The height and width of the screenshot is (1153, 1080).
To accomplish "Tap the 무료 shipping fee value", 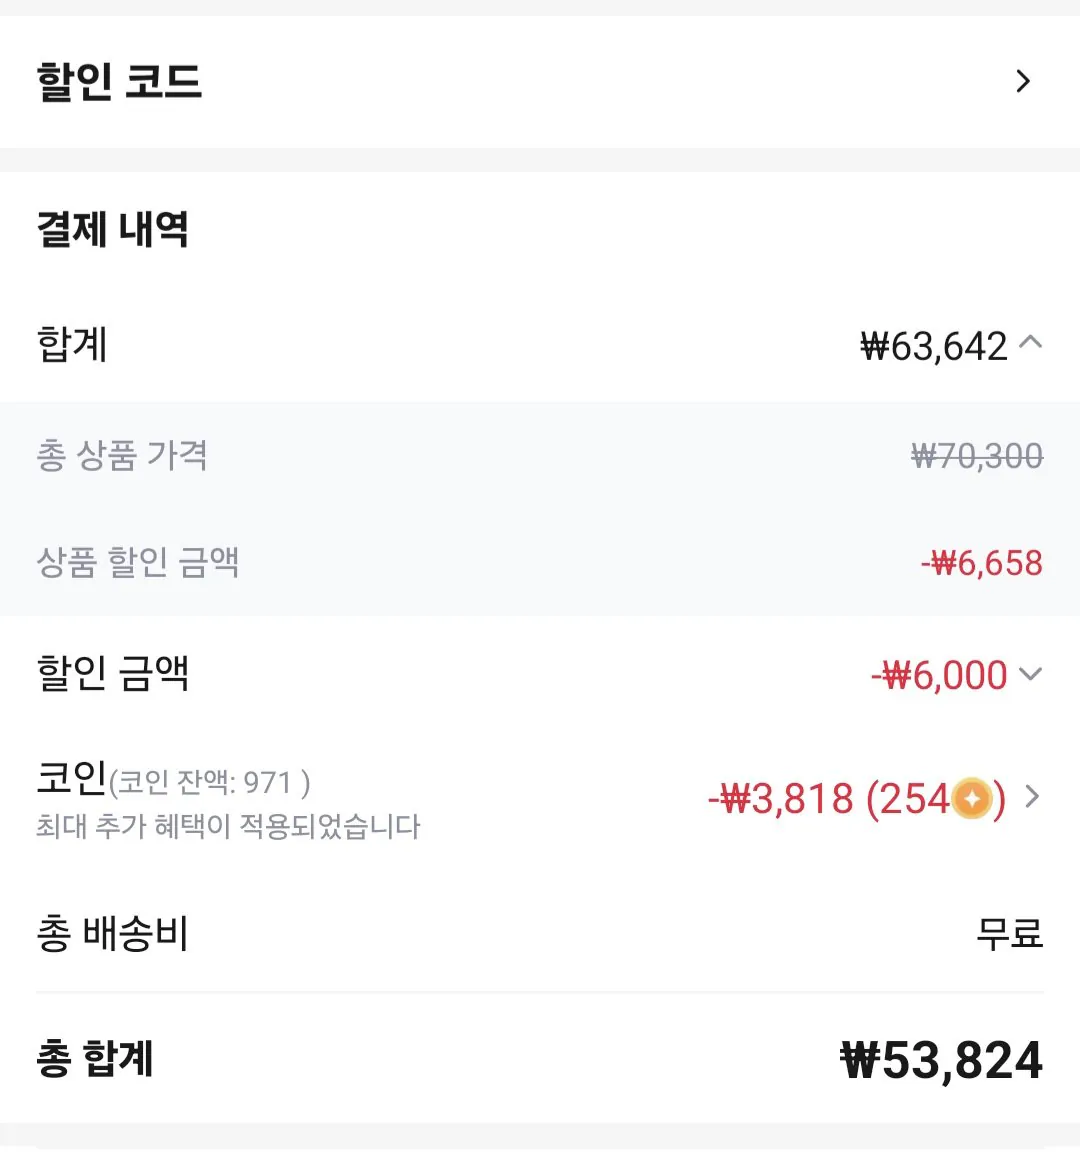I will click(1009, 933).
